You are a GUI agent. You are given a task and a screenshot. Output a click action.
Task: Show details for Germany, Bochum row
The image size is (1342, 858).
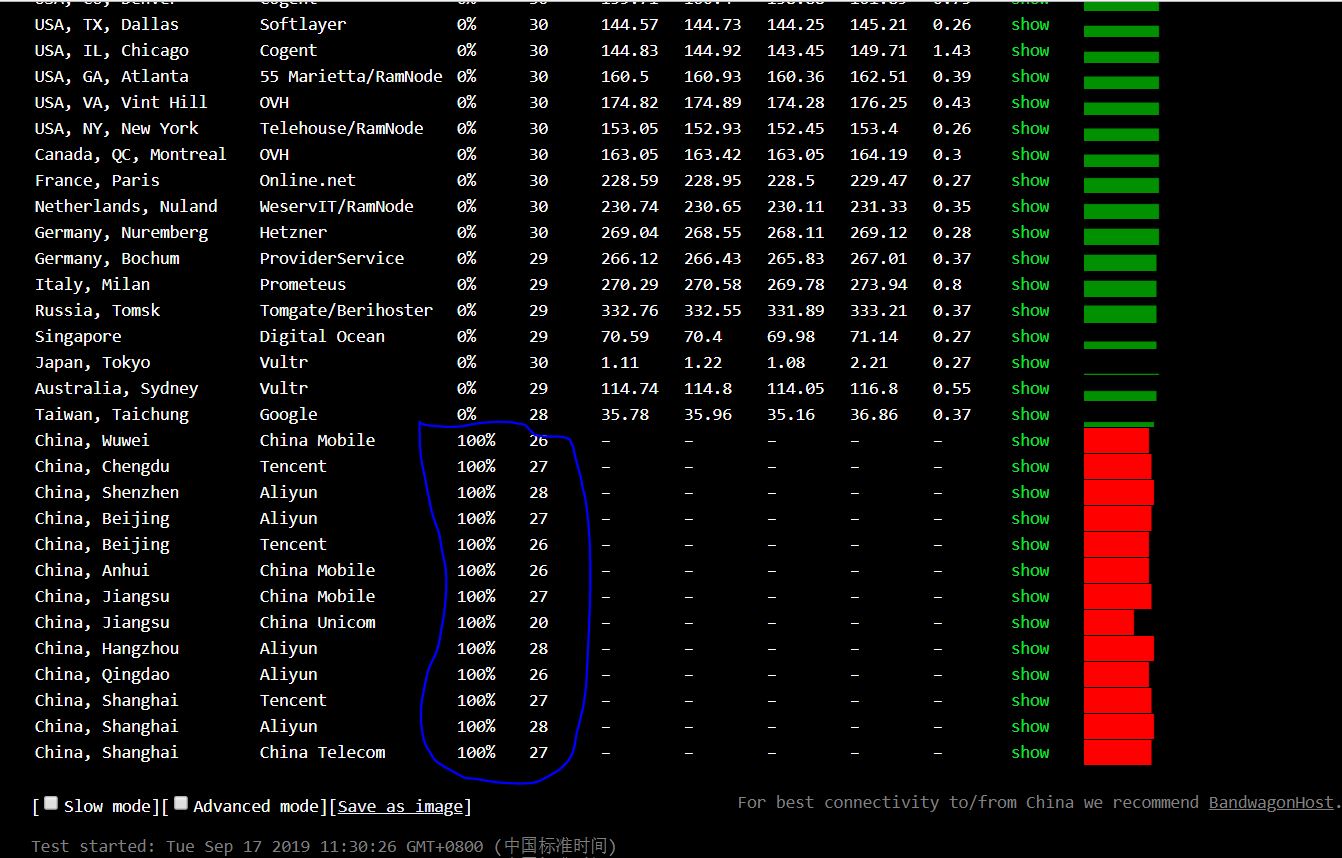click(x=1030, y=258)
